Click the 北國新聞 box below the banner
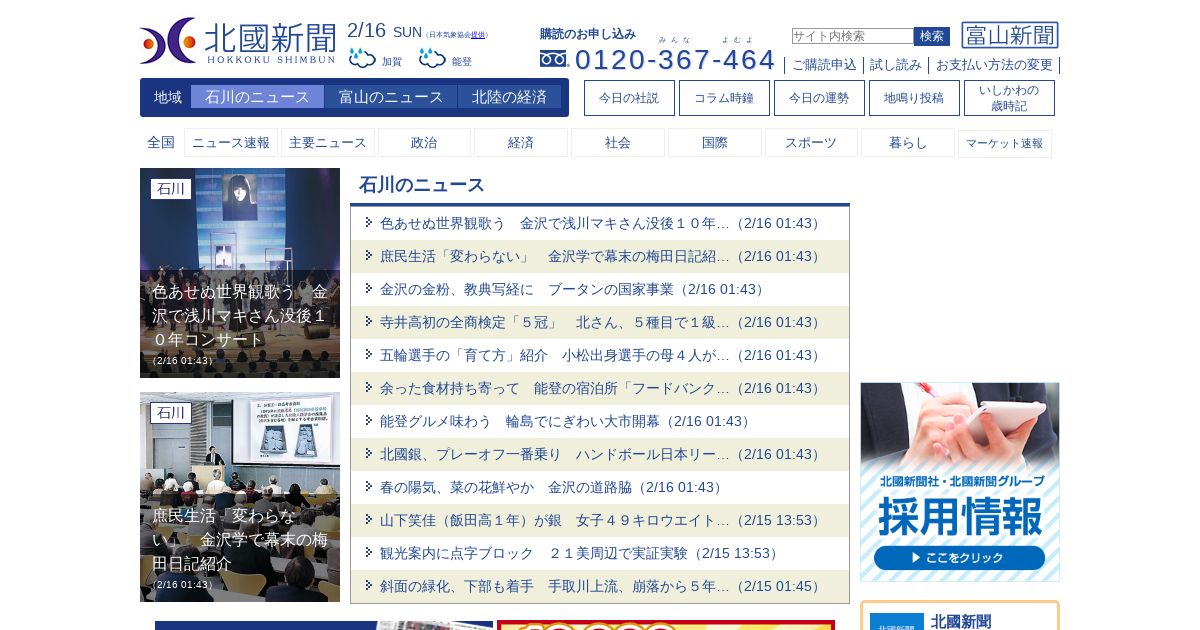Viewport: 1200px width, 630px height. 960,616
